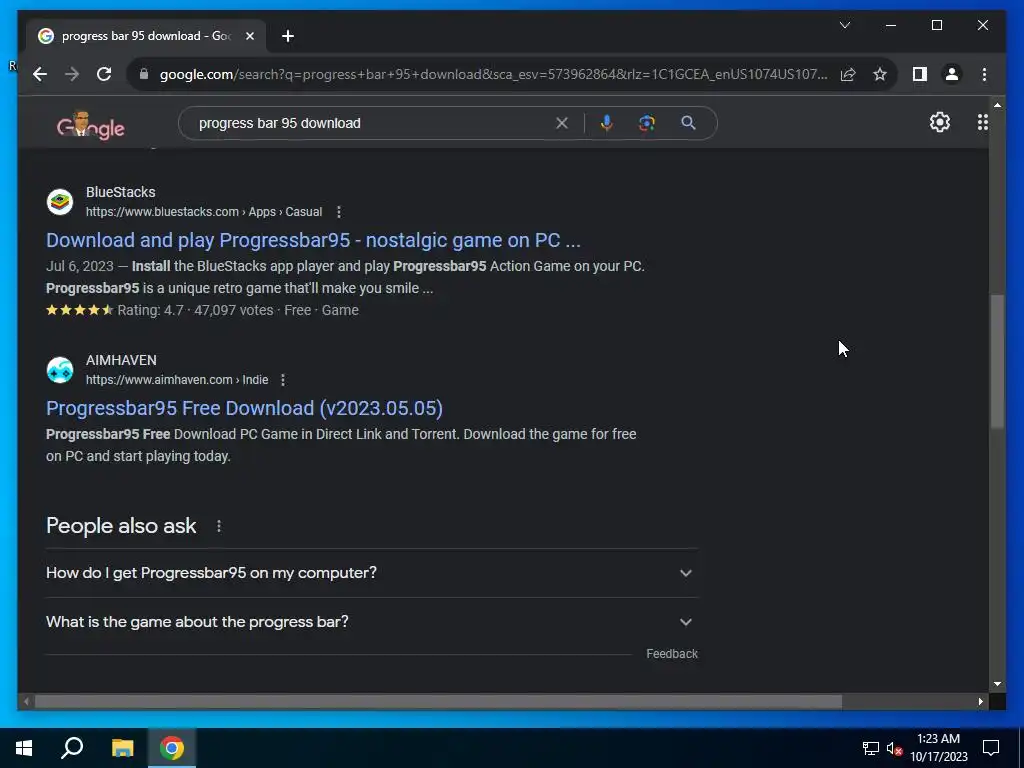
Task: Click the vertical scrollbar thumb
Action: point(997,360)
